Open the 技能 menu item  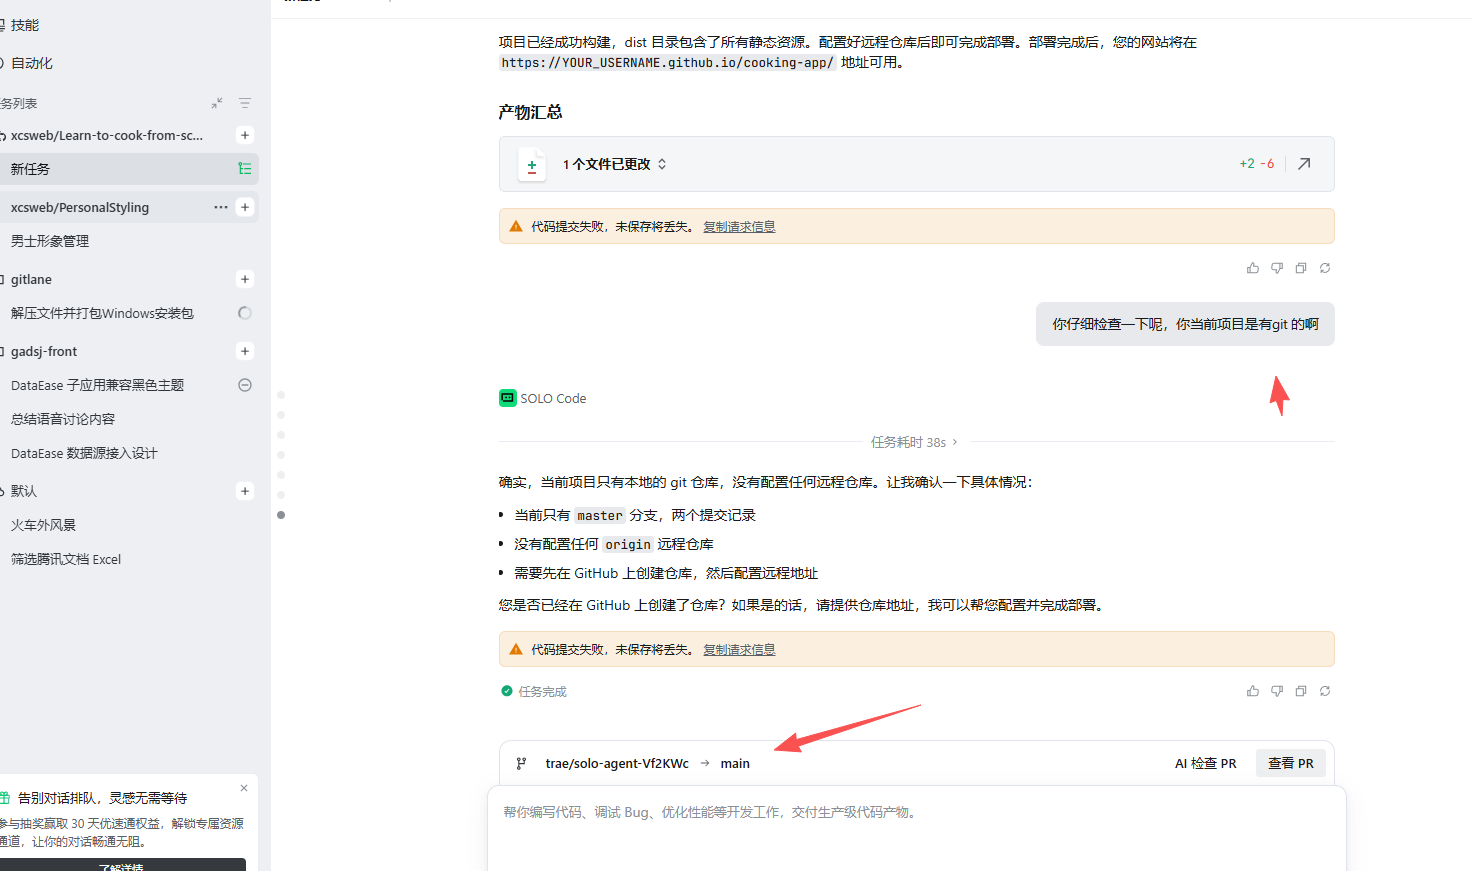tap(25, 25)
